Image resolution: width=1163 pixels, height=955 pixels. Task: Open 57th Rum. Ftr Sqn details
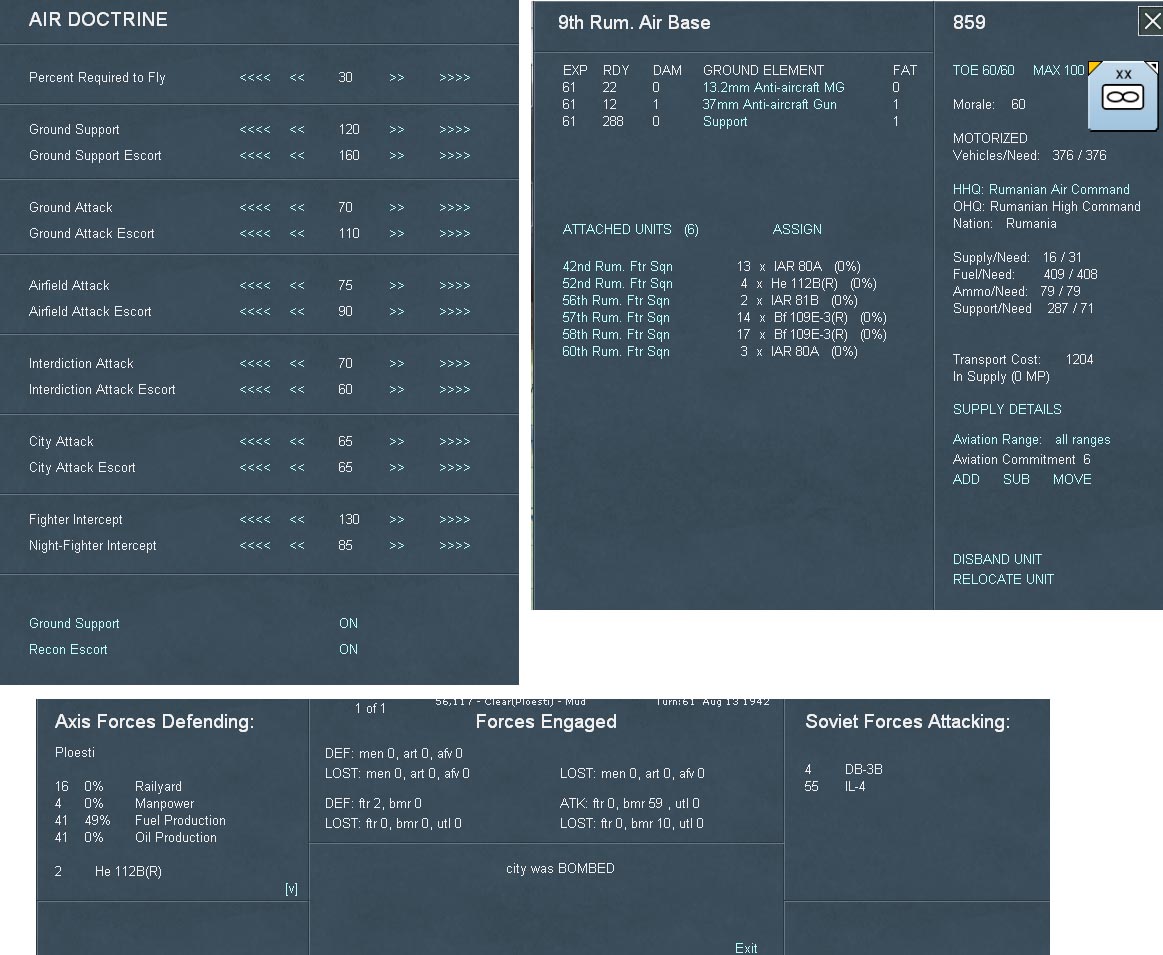(616, 317)
